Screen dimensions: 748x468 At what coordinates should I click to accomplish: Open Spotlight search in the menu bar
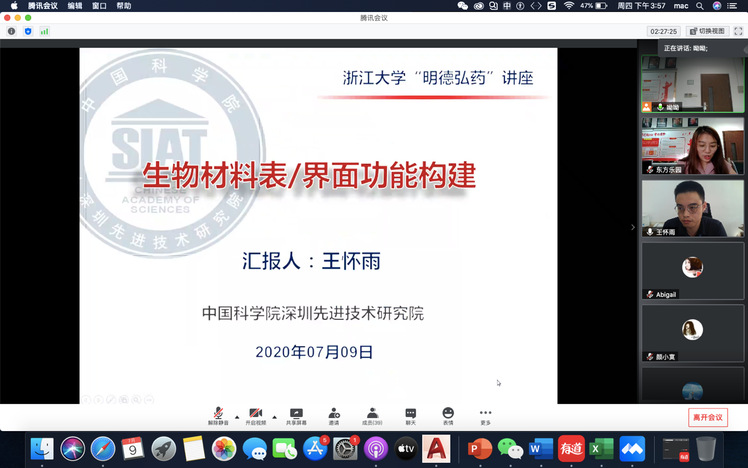pyautogui.click(x=700, y=6)
